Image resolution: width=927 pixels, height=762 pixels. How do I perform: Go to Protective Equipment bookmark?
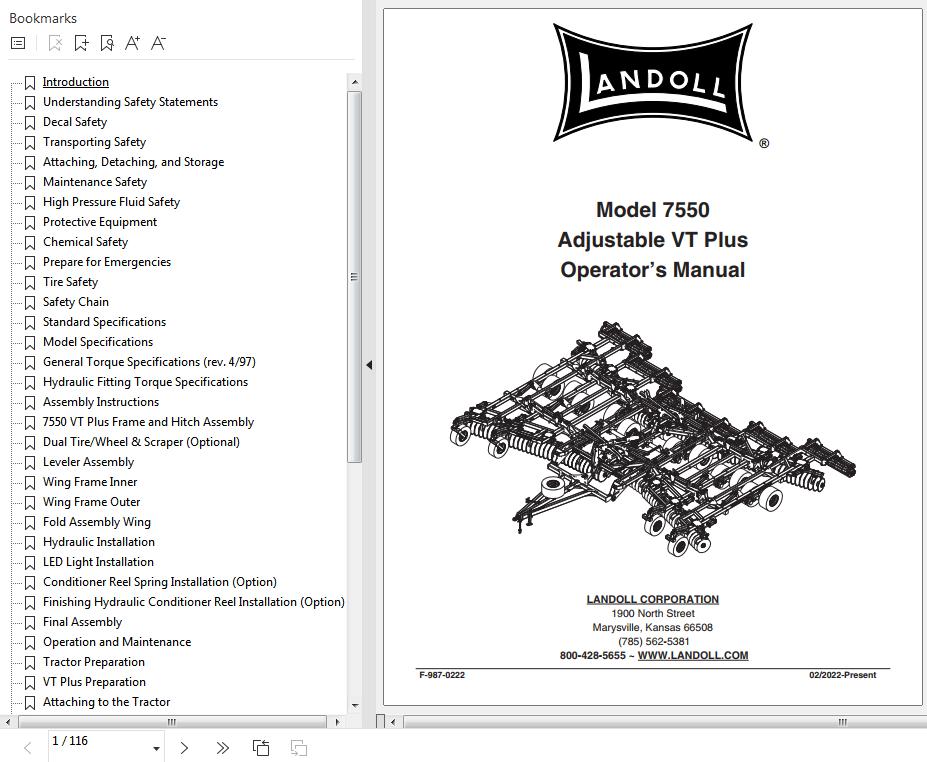tap(100, 222)
